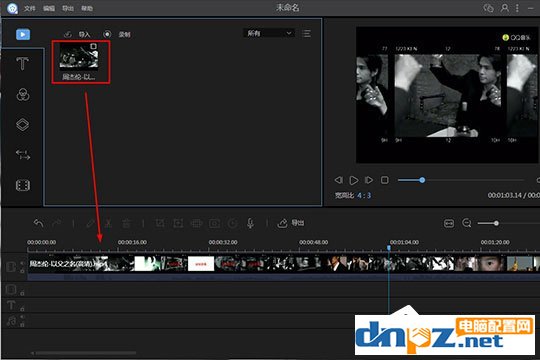Mute the music track speaker icon
This screenshot has width=540, height=360.
[x=22, y=317]
